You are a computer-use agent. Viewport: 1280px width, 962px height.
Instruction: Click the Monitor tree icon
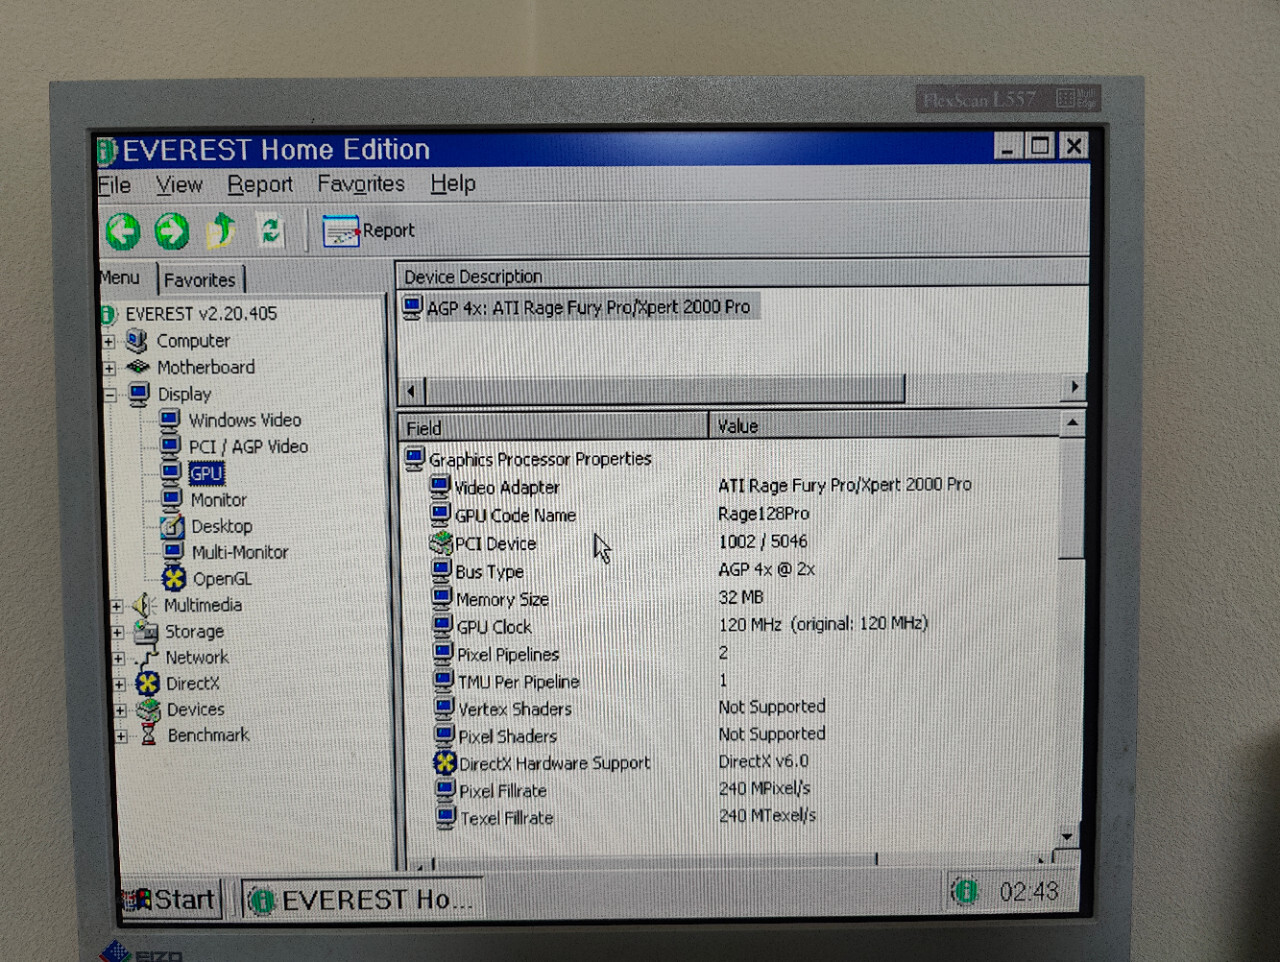tap(172, 498)
